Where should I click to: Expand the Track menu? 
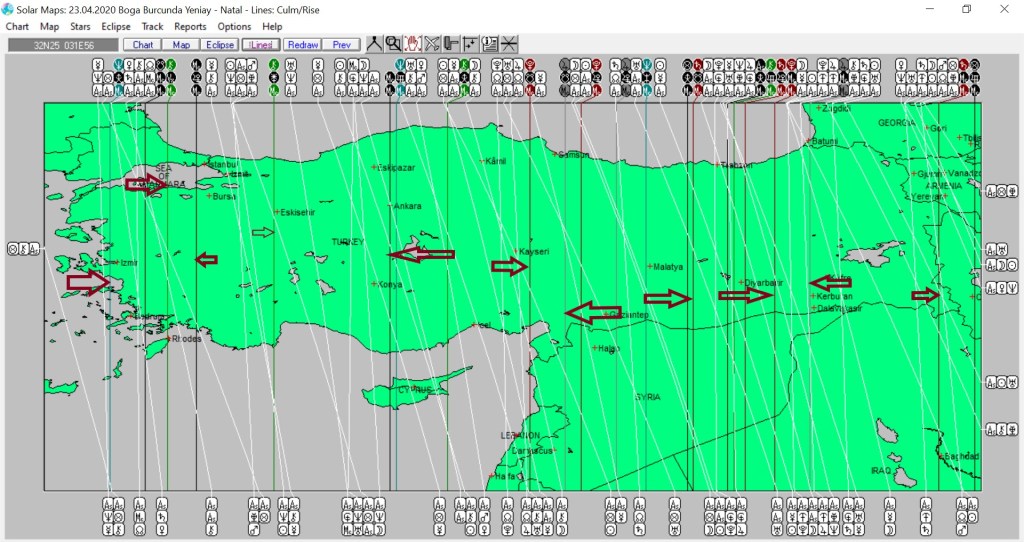point(152,27)
